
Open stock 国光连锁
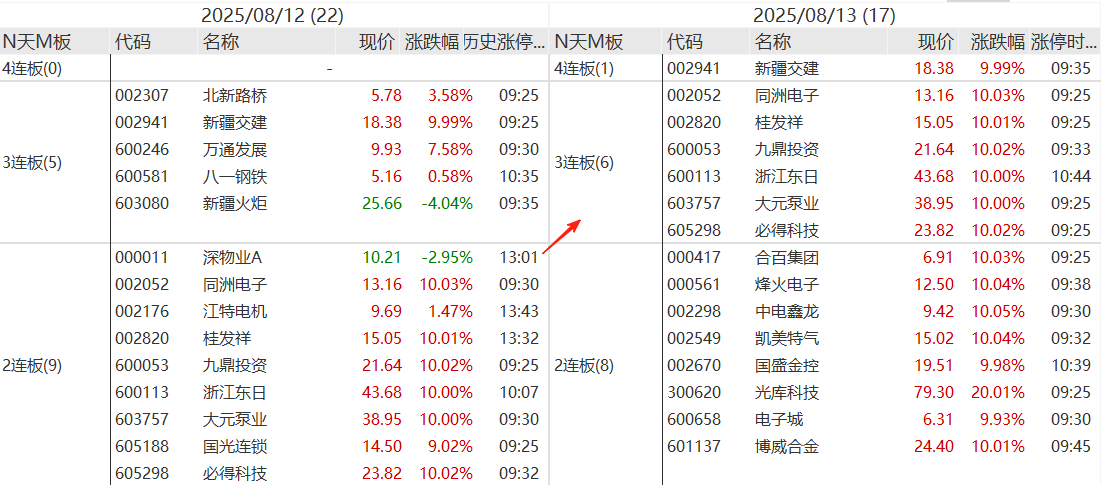[x=235, y=446]
